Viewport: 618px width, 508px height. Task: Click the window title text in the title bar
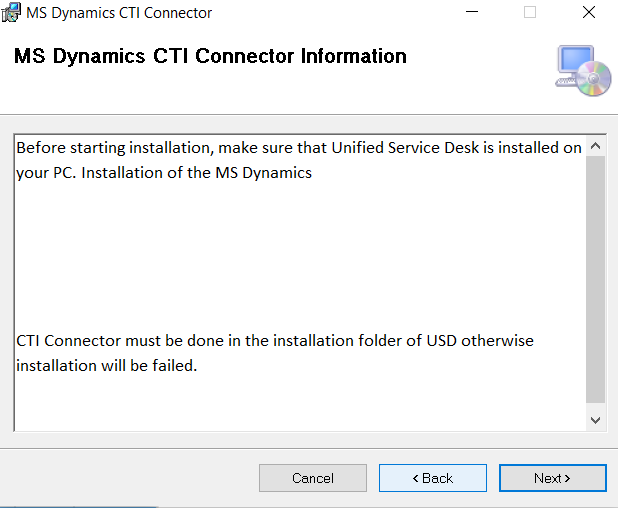click(119, 13)
